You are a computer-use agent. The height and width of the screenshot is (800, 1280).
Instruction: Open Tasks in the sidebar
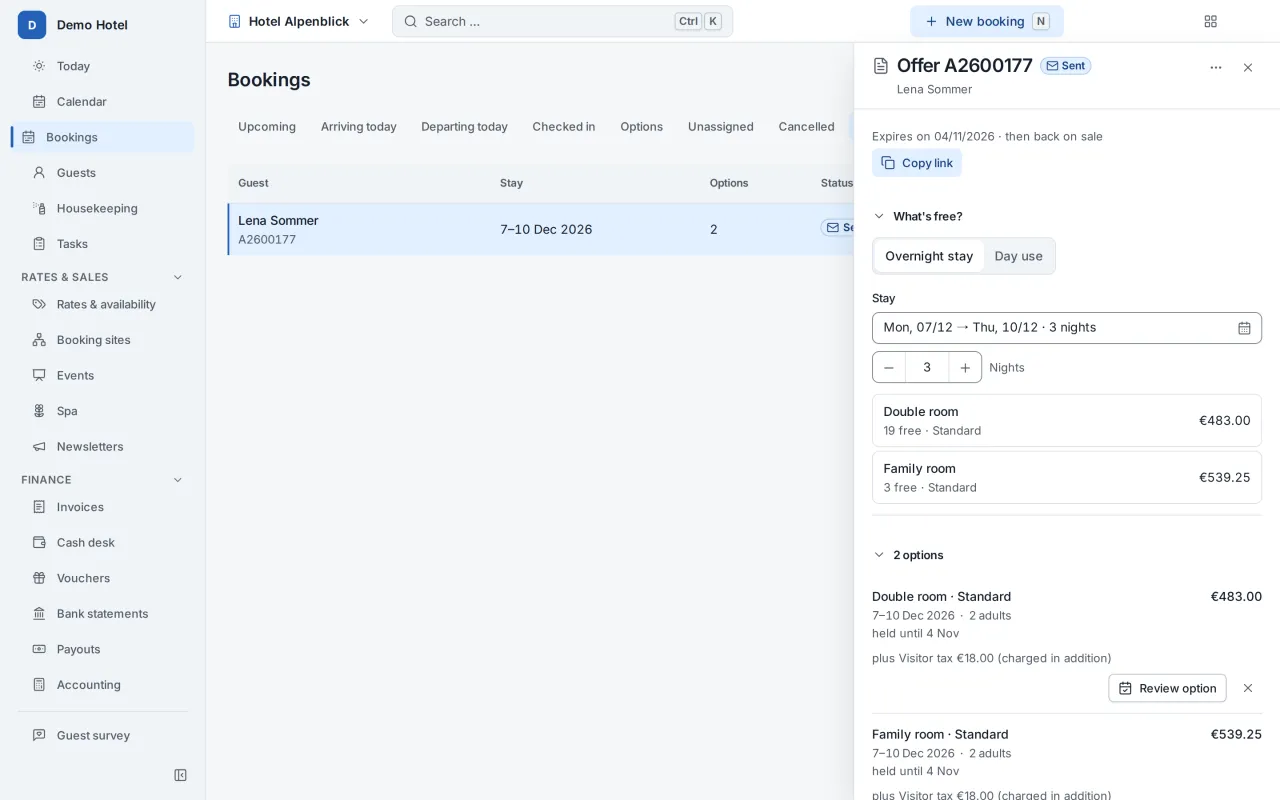click(102, 243)
